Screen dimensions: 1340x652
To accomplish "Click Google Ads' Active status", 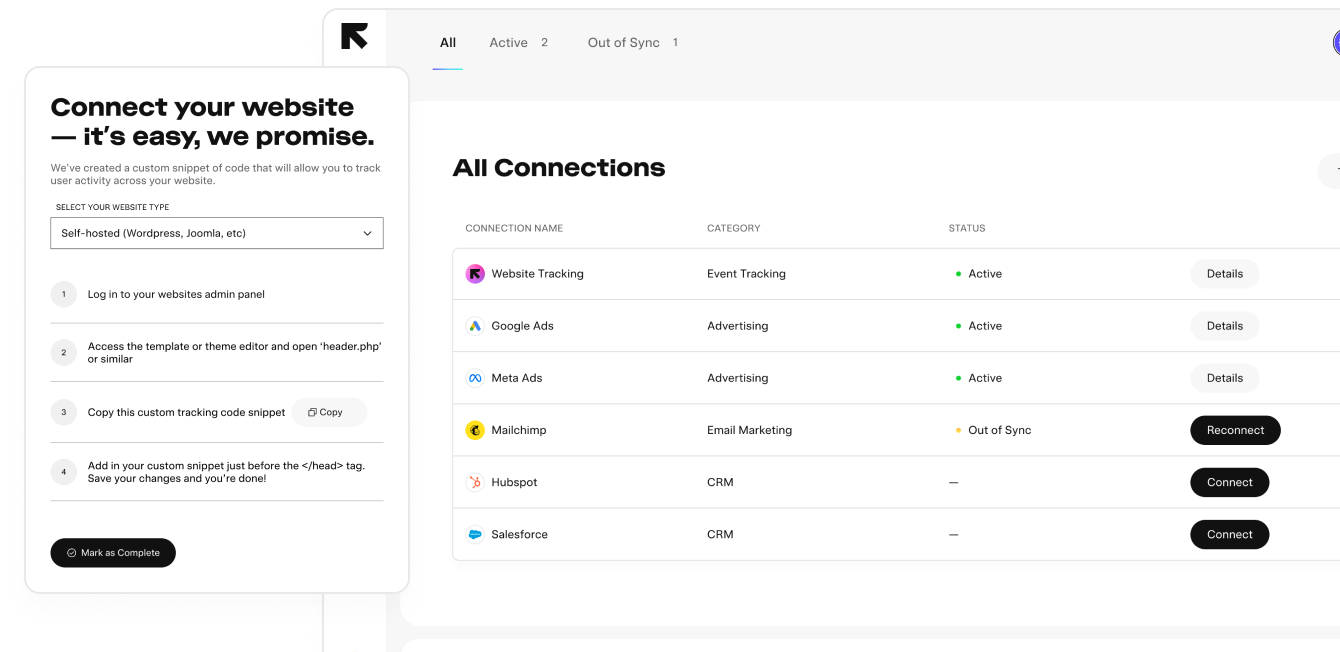I will pos(979,326).
